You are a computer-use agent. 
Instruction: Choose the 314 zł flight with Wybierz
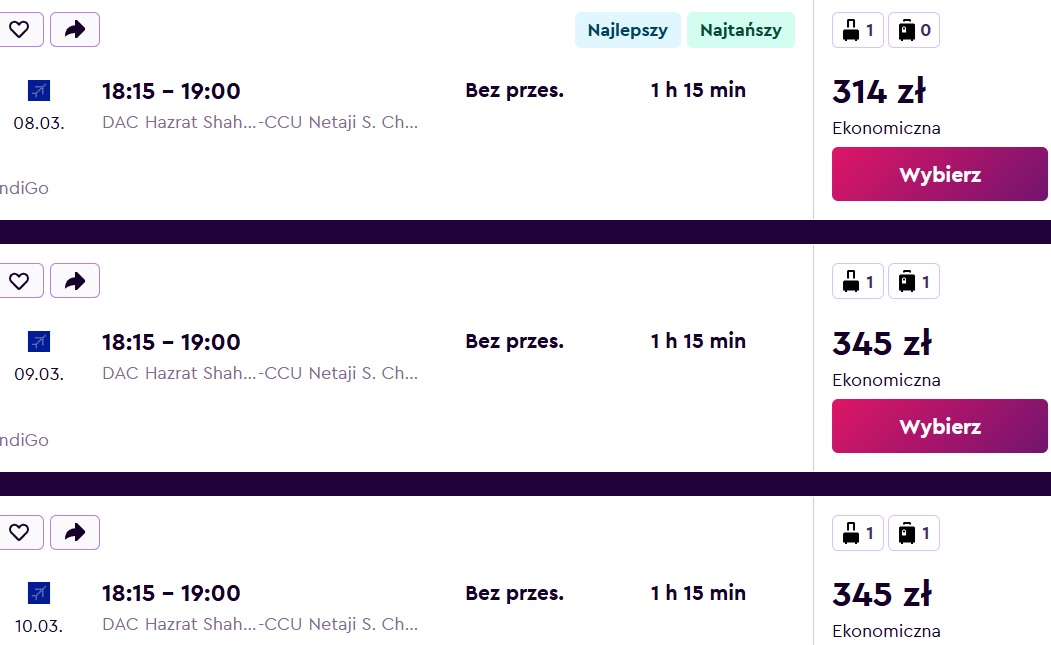tap(940, 174)
